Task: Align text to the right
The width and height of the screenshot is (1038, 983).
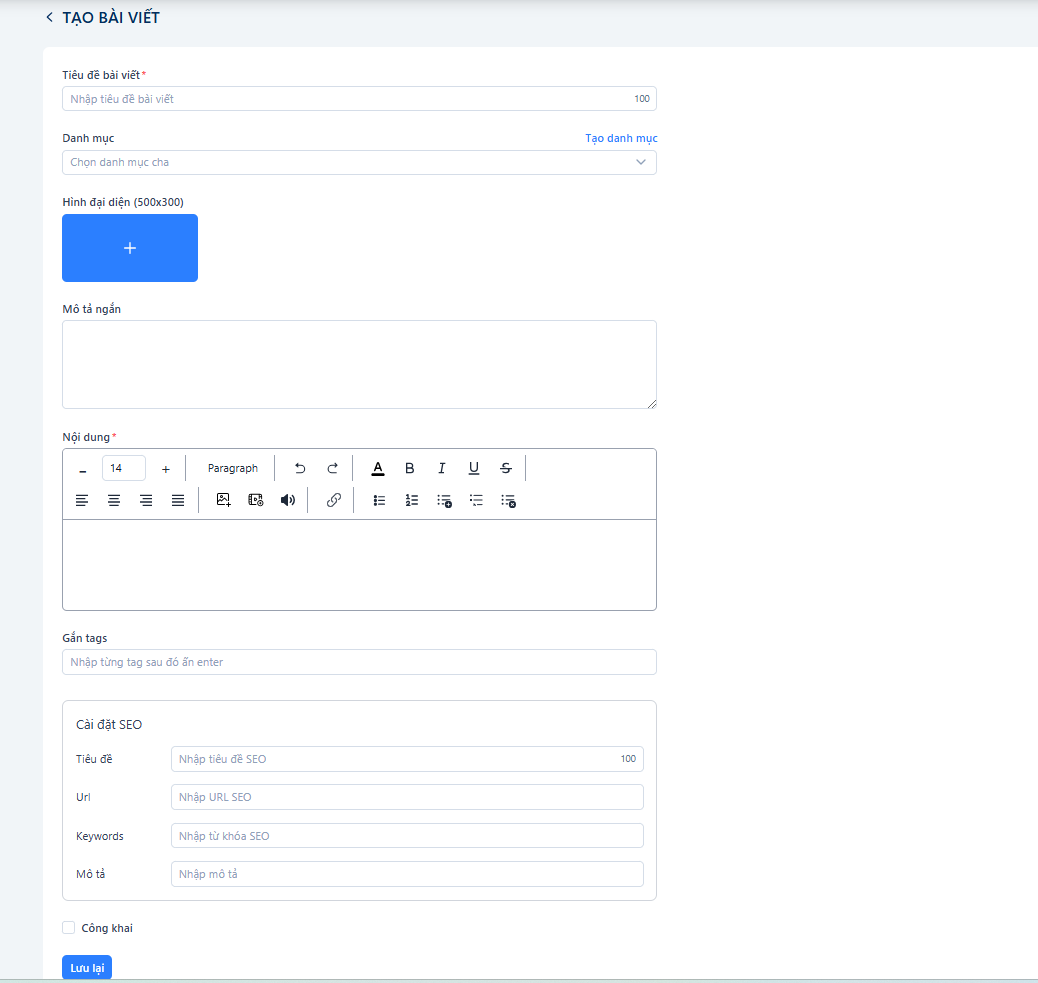Action: coord(146,500)
